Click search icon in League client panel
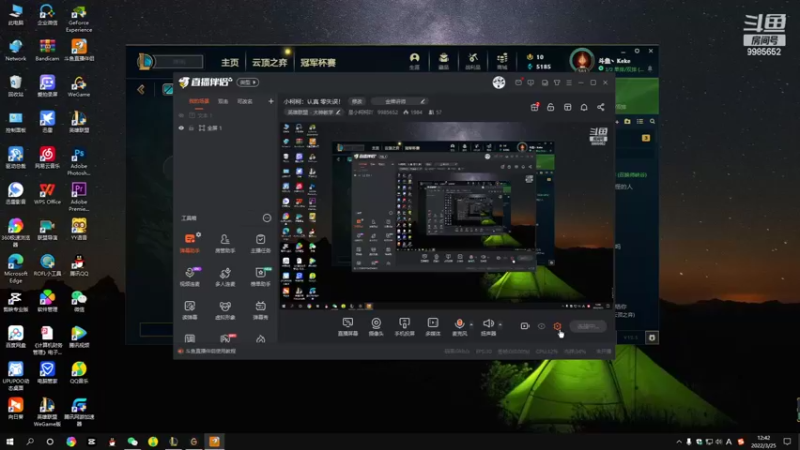The width and height of the screenshot is (800, 450). (652, 121)
